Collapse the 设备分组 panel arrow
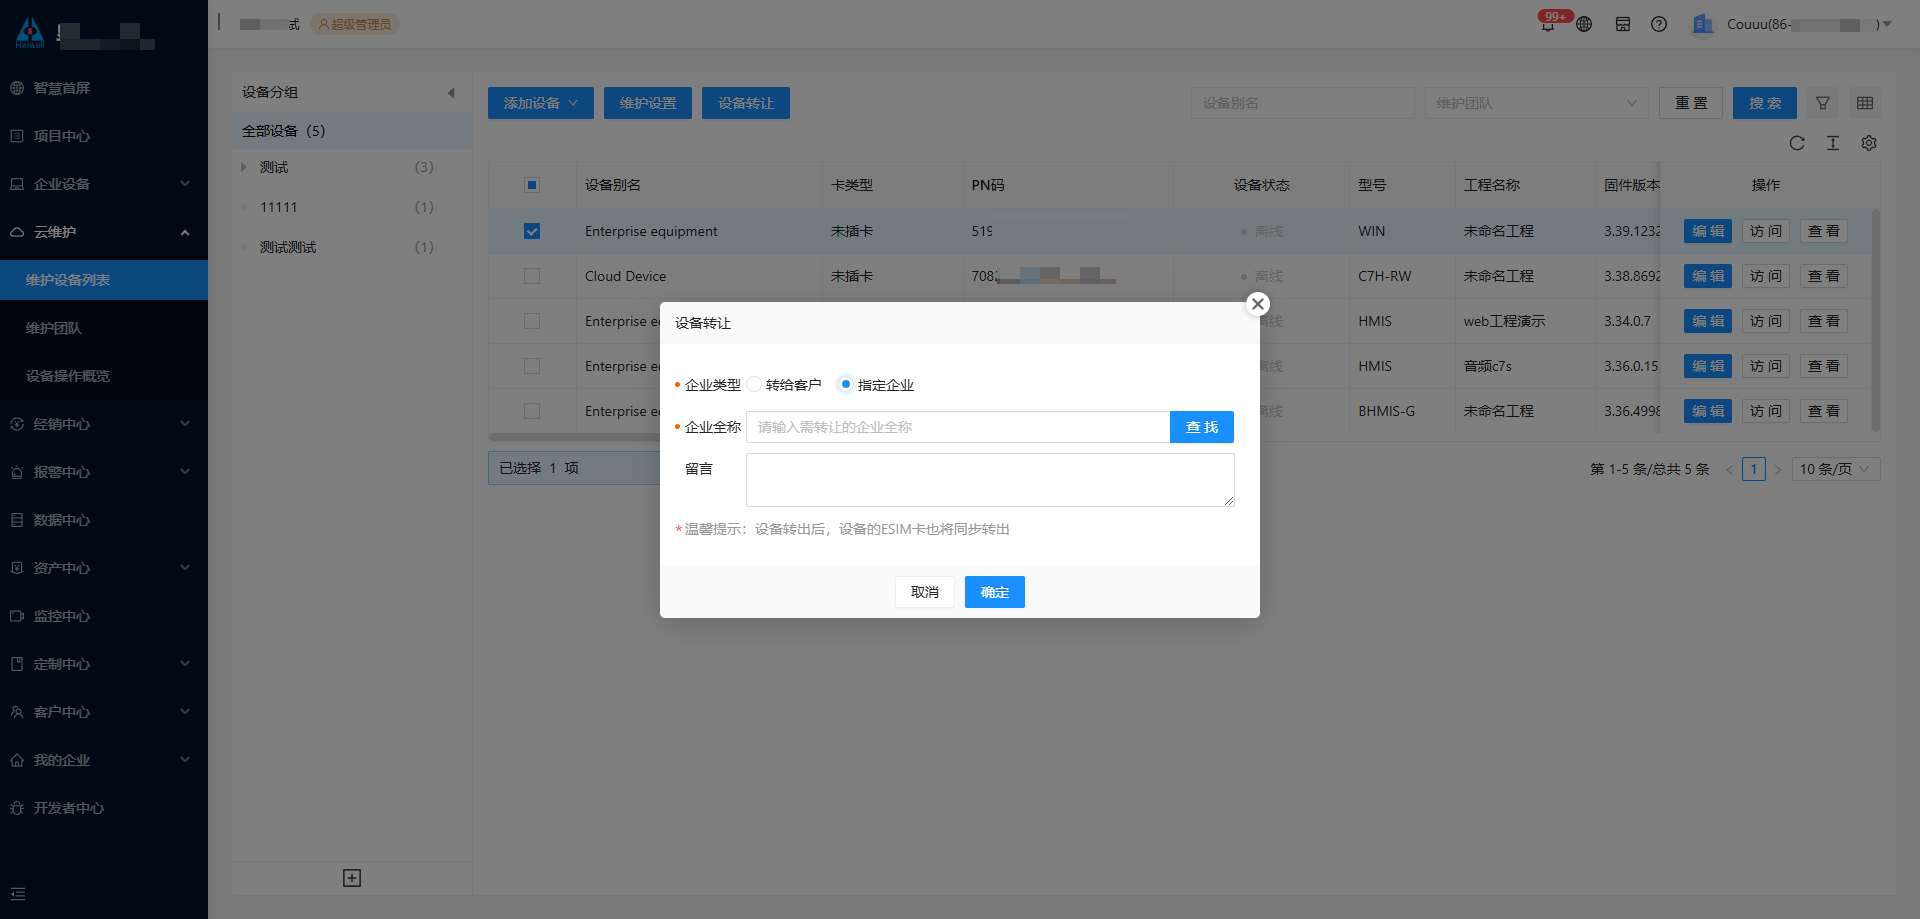This screenshot has width=1920, height=919. pyautogui.click(x=451, y=93)
